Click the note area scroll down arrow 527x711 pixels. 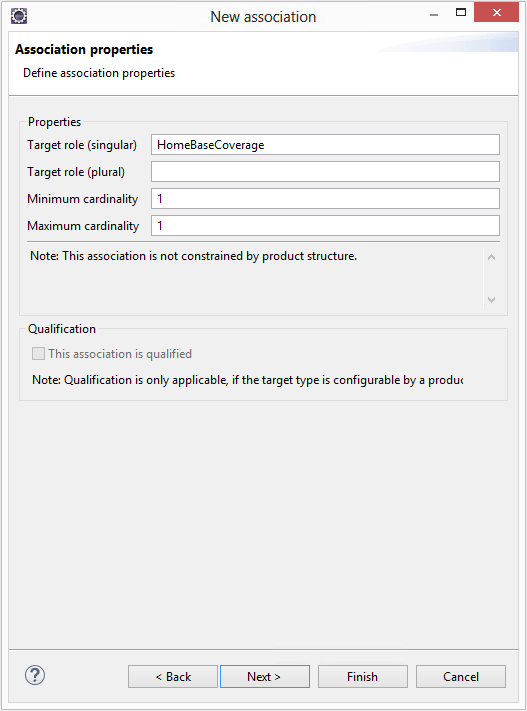(491, 300)
